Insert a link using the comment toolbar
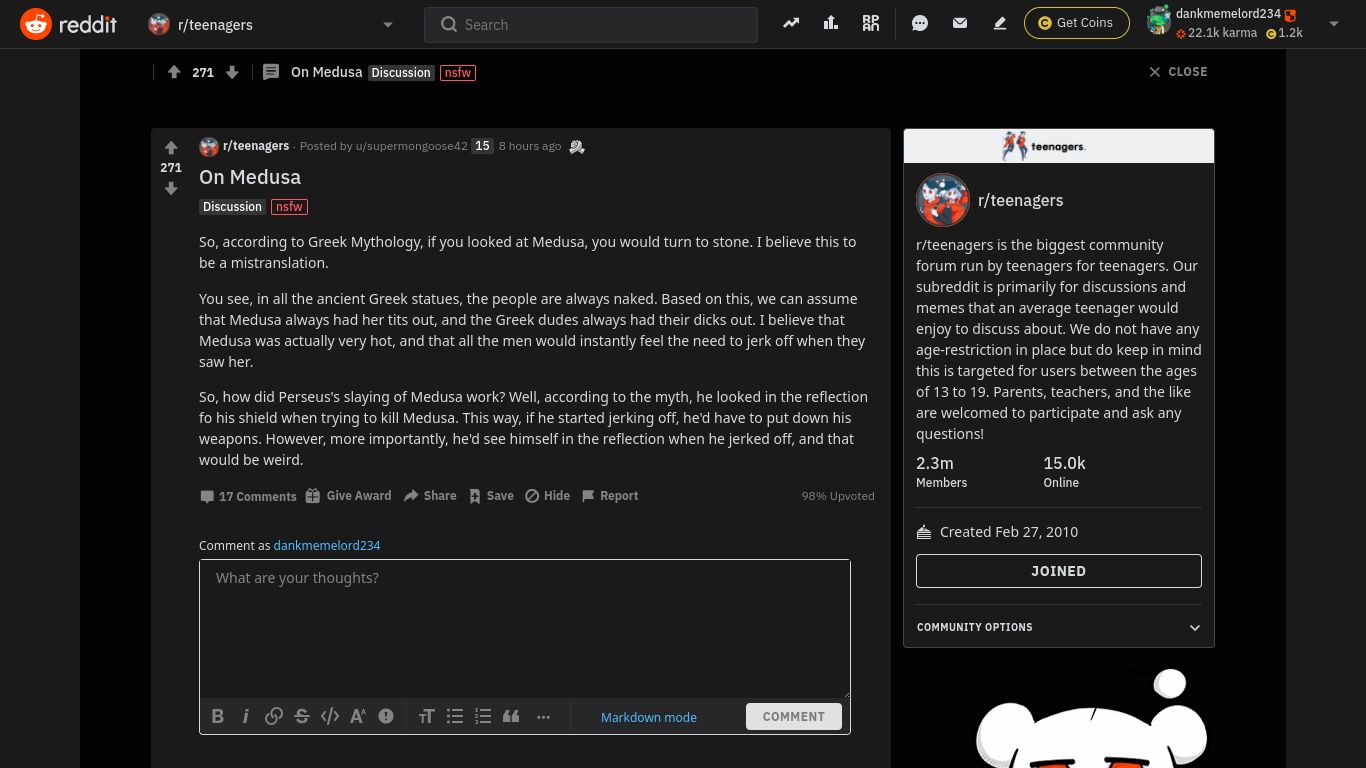 click(274, 716)
